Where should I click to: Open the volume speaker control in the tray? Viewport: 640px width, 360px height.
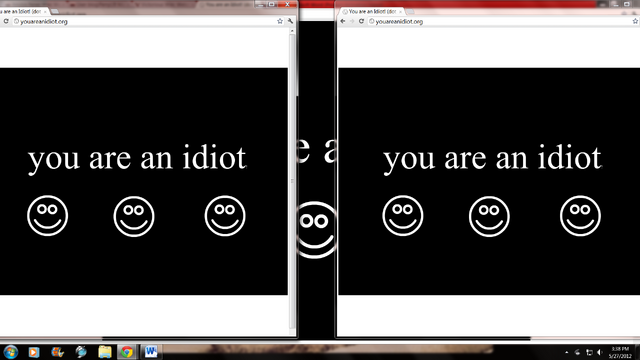[x=600, y=352]
